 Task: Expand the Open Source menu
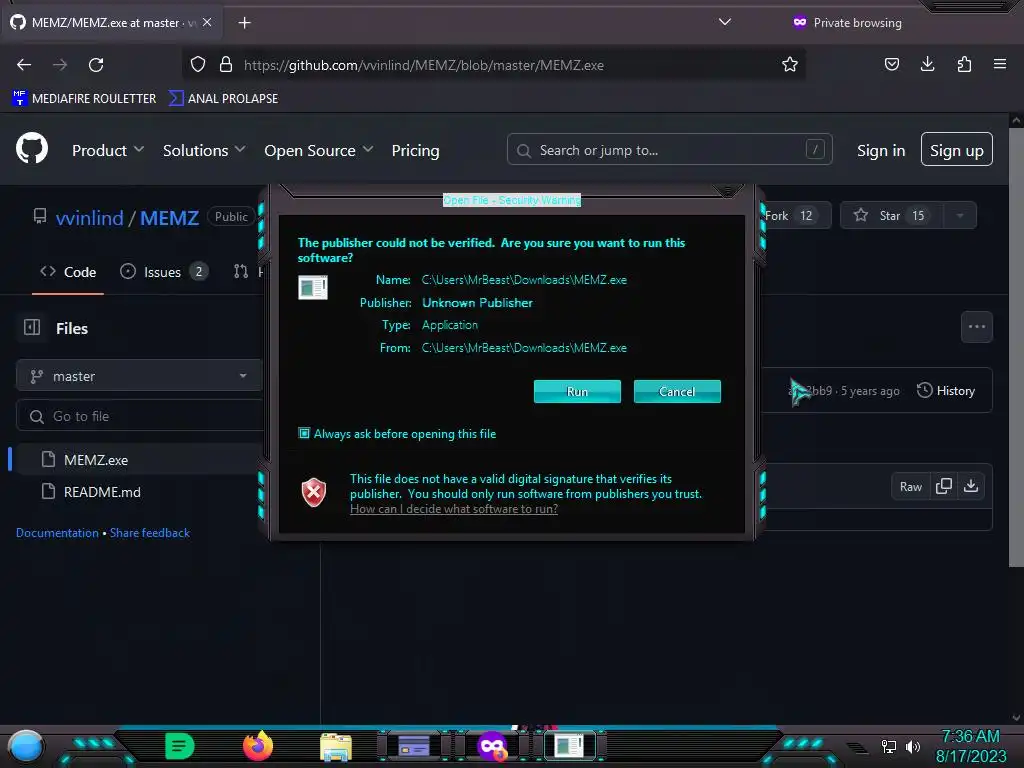tap(319, 150)
